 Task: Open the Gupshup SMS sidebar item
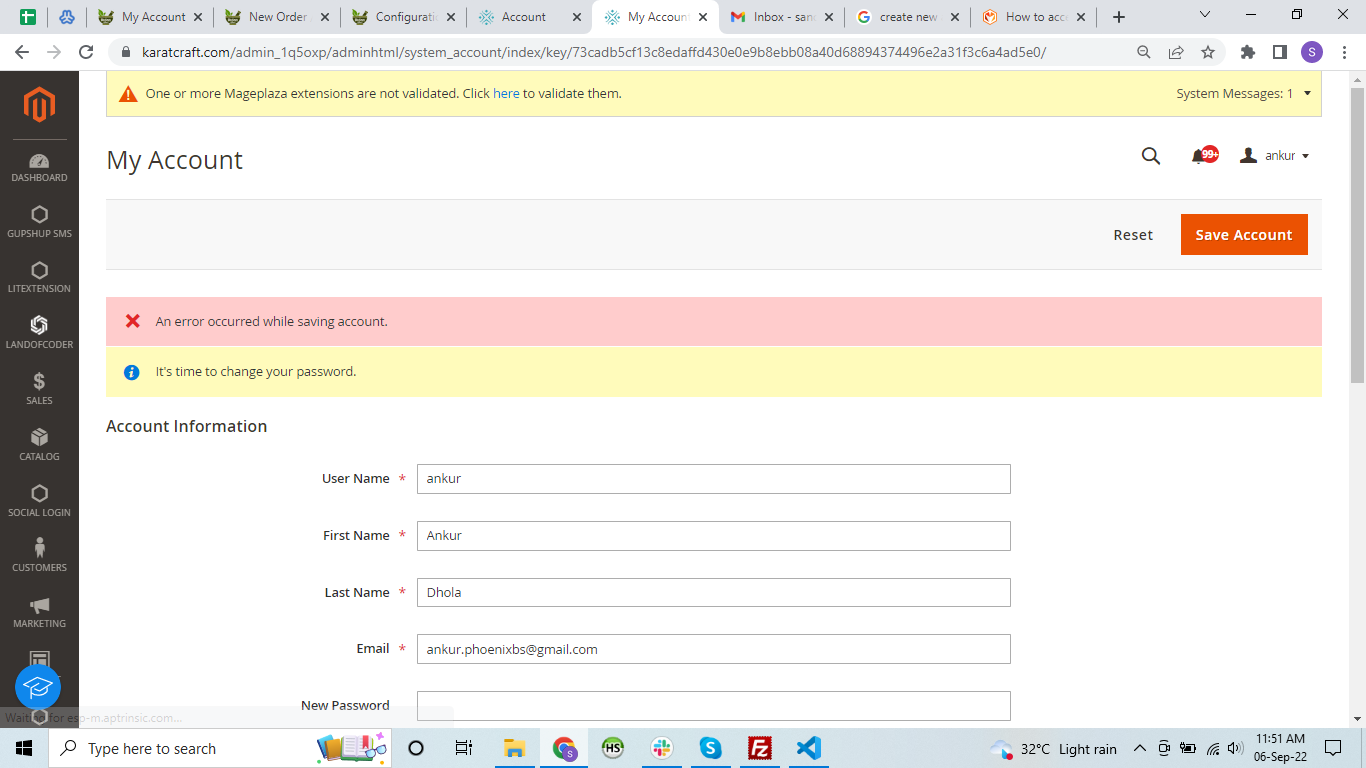tap(39, 222)
